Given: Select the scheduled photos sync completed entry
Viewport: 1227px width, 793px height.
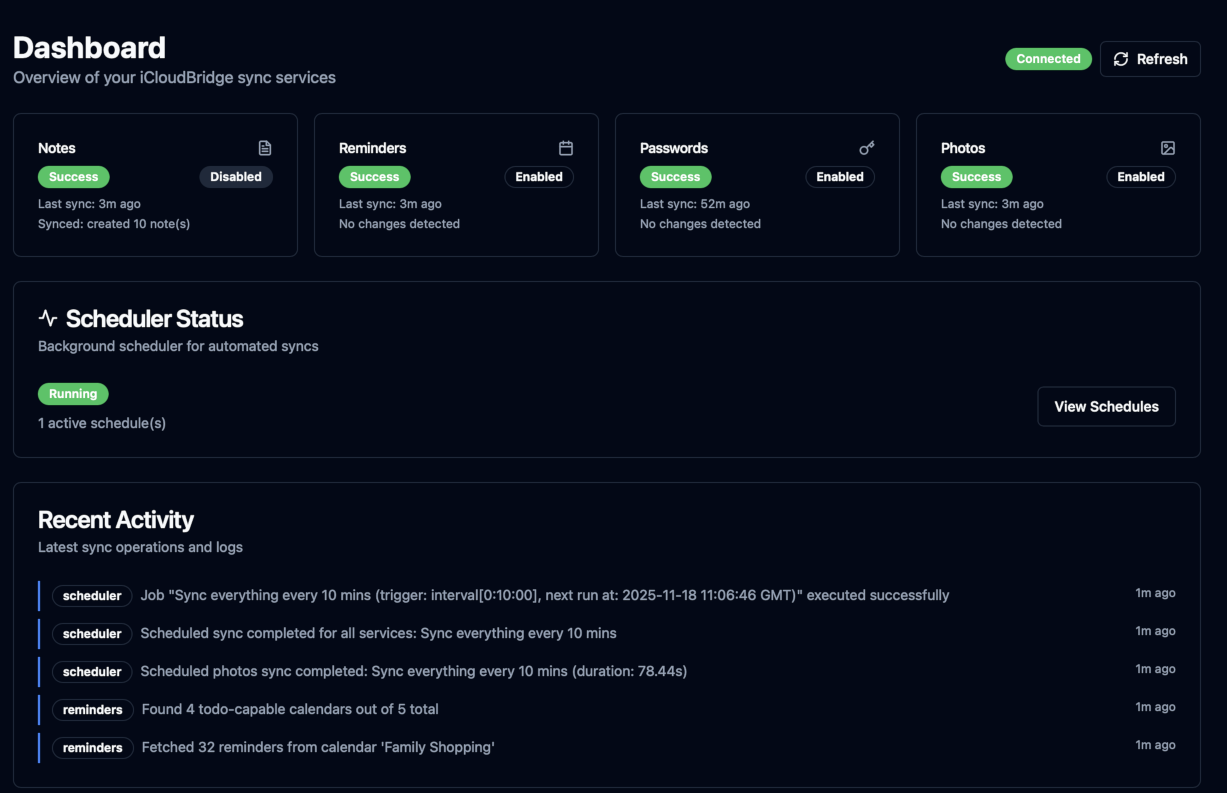Looking at the screenshot, I should point(413,671).
